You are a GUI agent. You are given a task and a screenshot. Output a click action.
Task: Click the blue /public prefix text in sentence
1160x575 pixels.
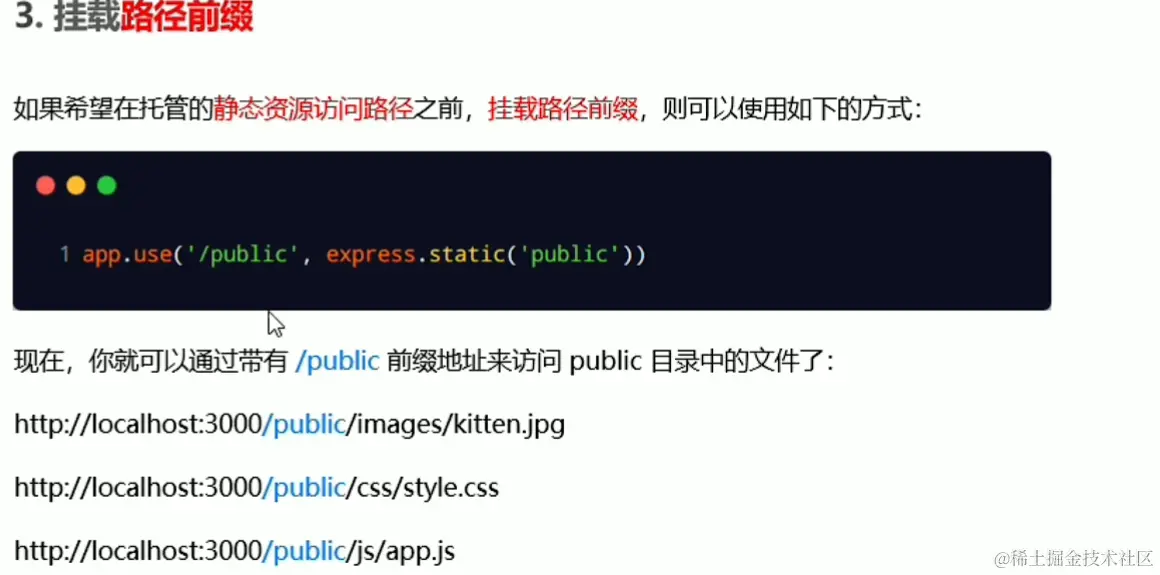pos(337,362)
